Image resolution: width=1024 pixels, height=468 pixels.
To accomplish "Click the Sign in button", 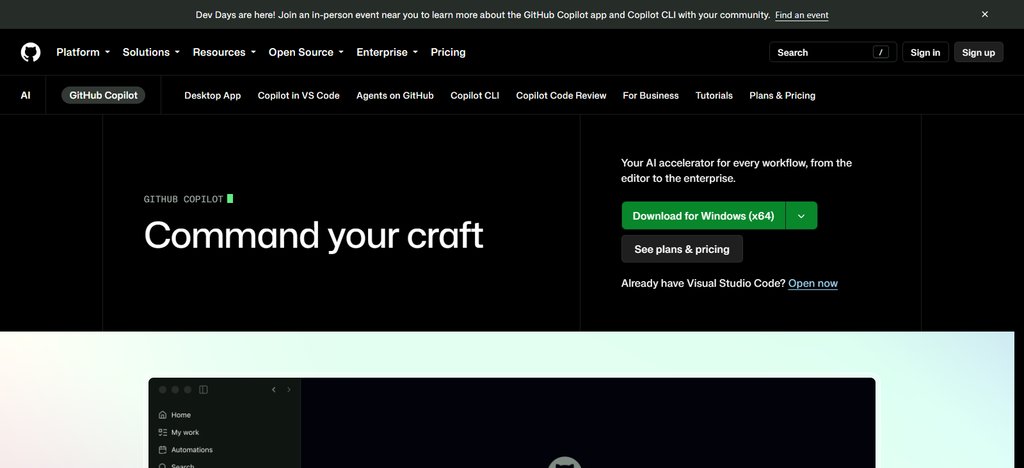I will (x=925, y=52).
